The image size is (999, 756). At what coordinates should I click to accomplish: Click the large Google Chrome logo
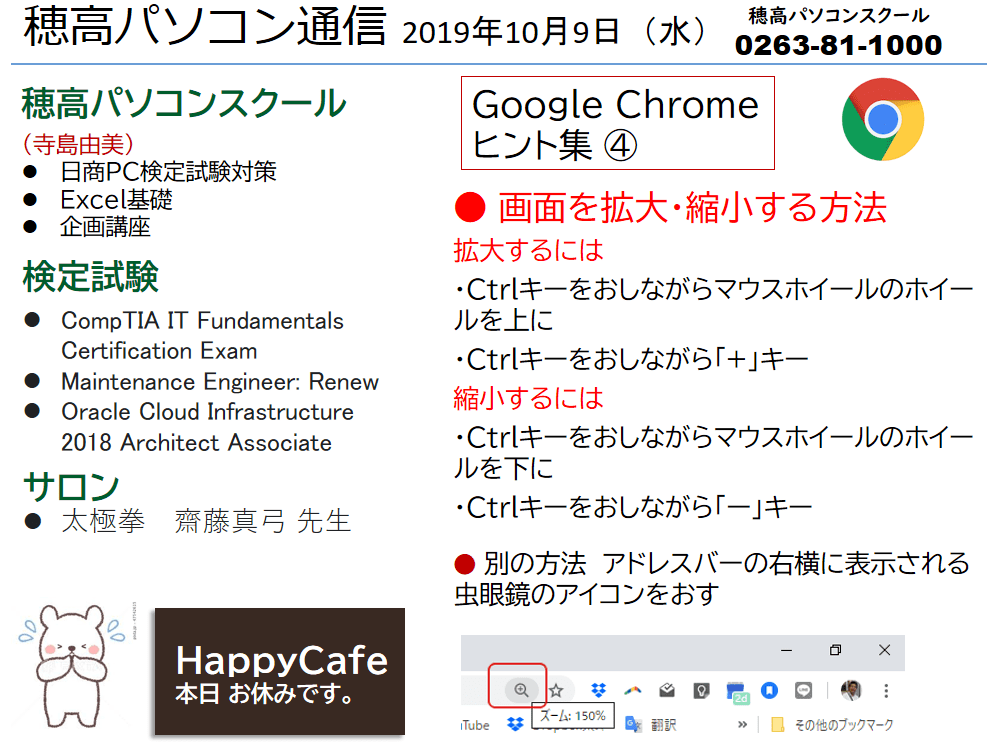[882, 120]
